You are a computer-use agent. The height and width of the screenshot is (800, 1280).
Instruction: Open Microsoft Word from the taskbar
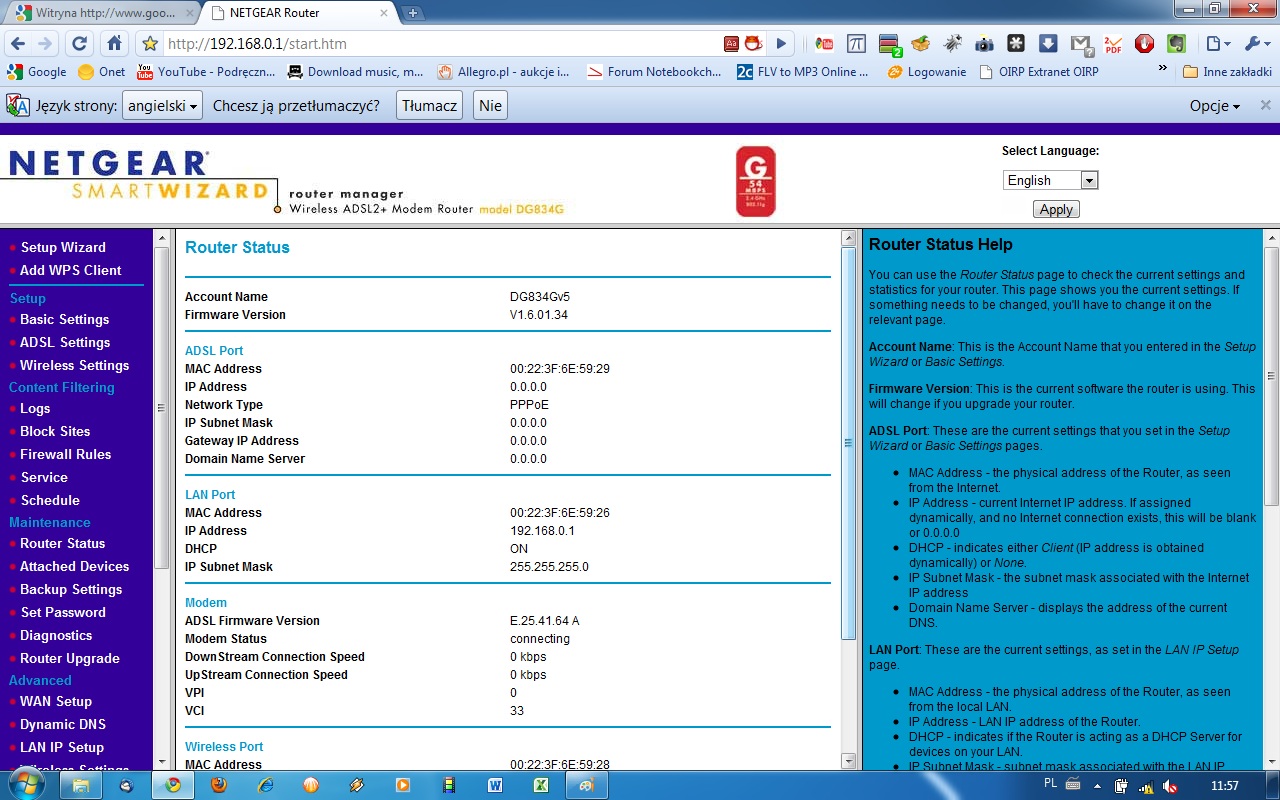click(494, 785)
